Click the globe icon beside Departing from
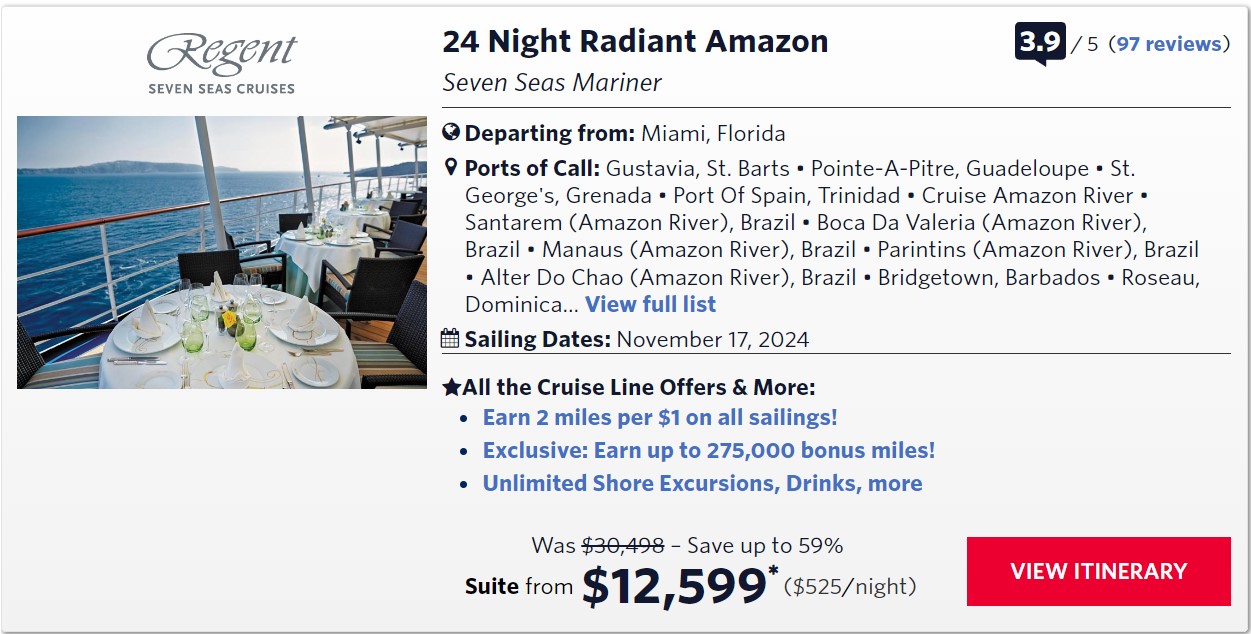 point(451,133)
